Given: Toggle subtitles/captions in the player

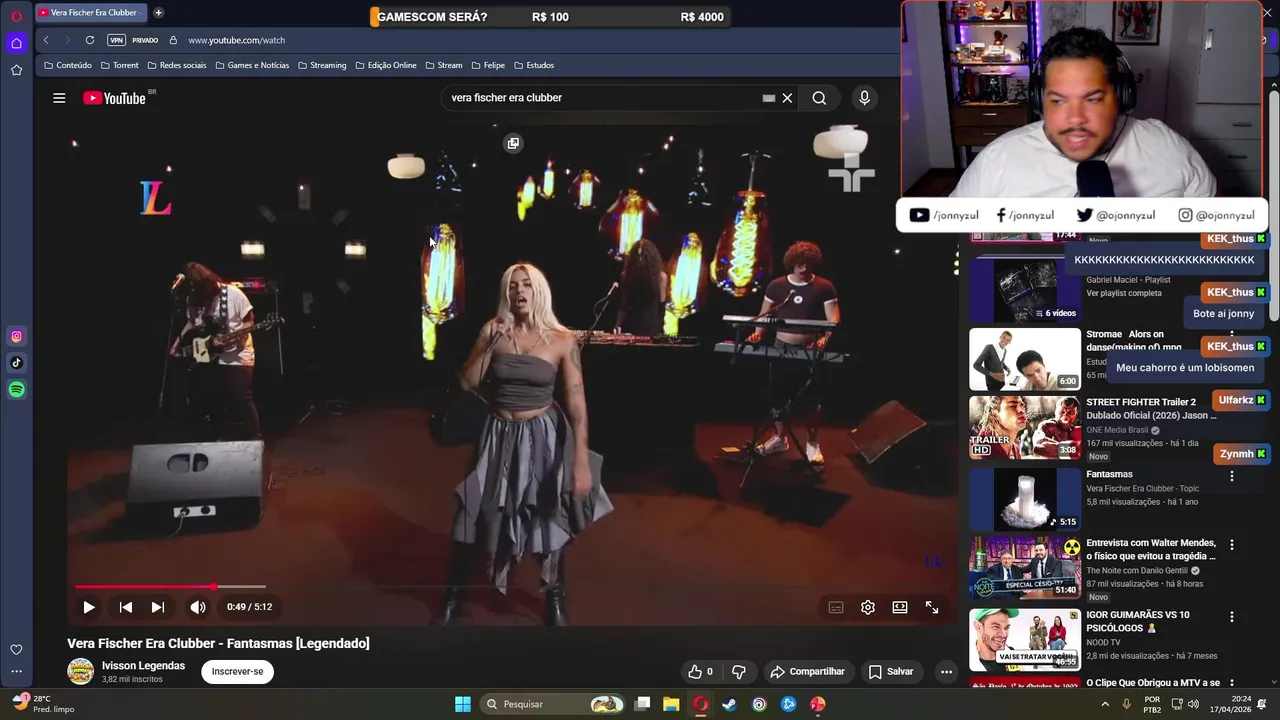Looking at the screenshot, I should pos(836,607).
